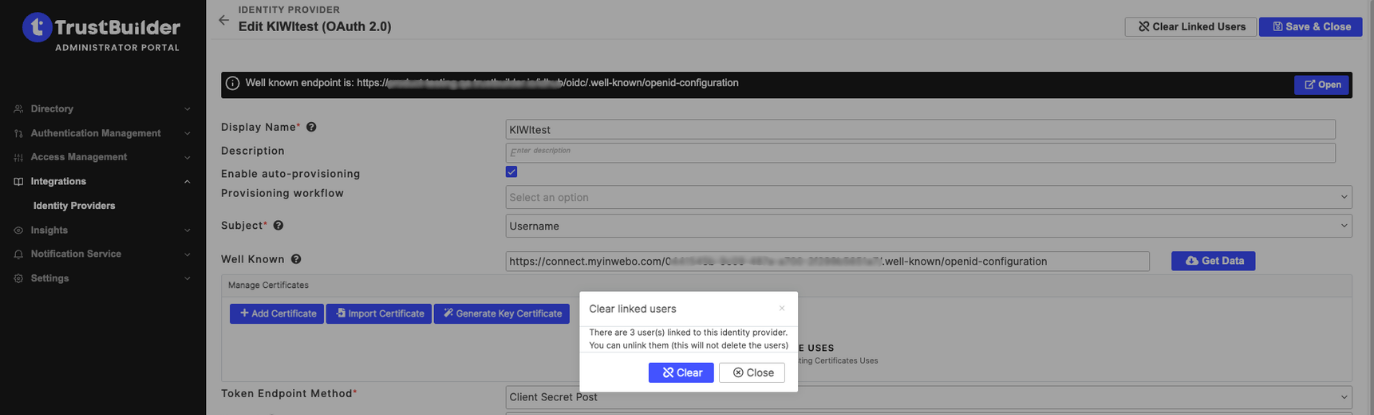Screen dimensions: 1374x415
Task: Click the help icon next to Well Known
Action: tap(296, 260)
